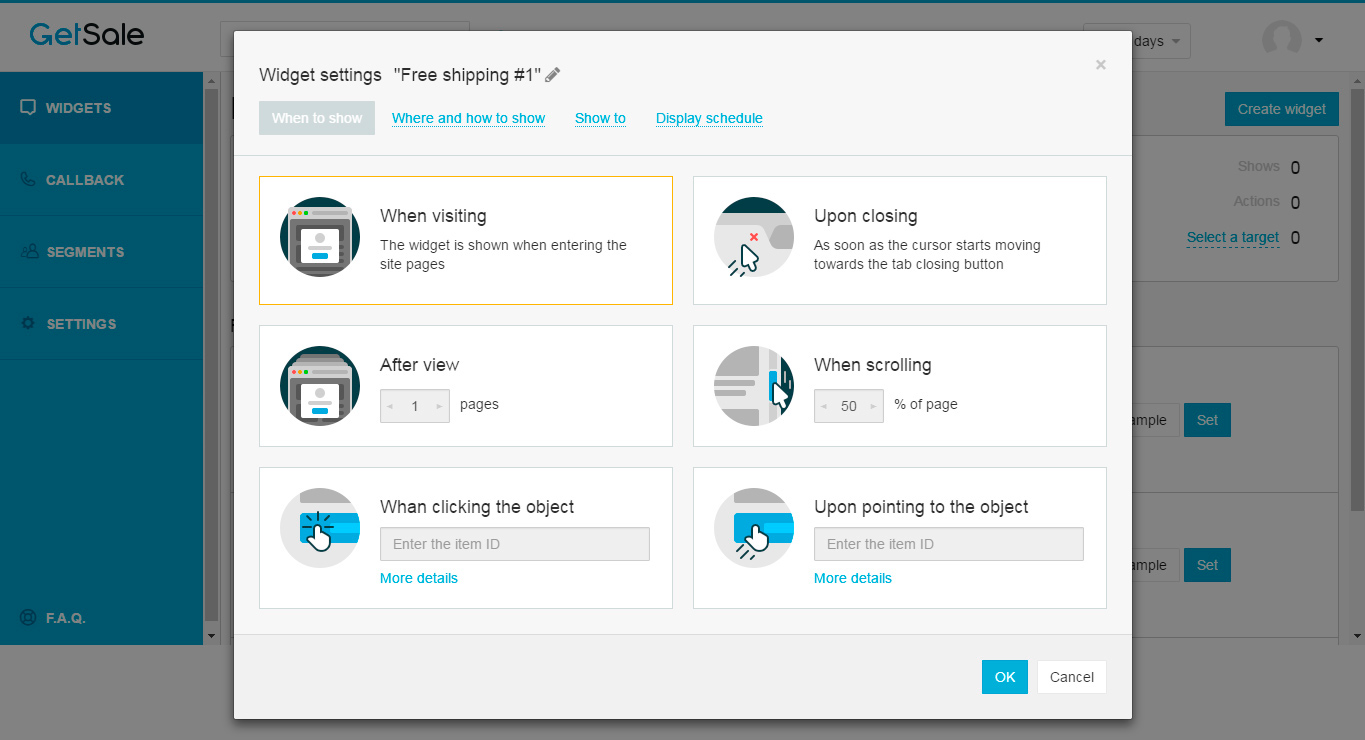Click the item ID field for pointing
This screenshot has height=740, width=1365.
pos(948,544)
